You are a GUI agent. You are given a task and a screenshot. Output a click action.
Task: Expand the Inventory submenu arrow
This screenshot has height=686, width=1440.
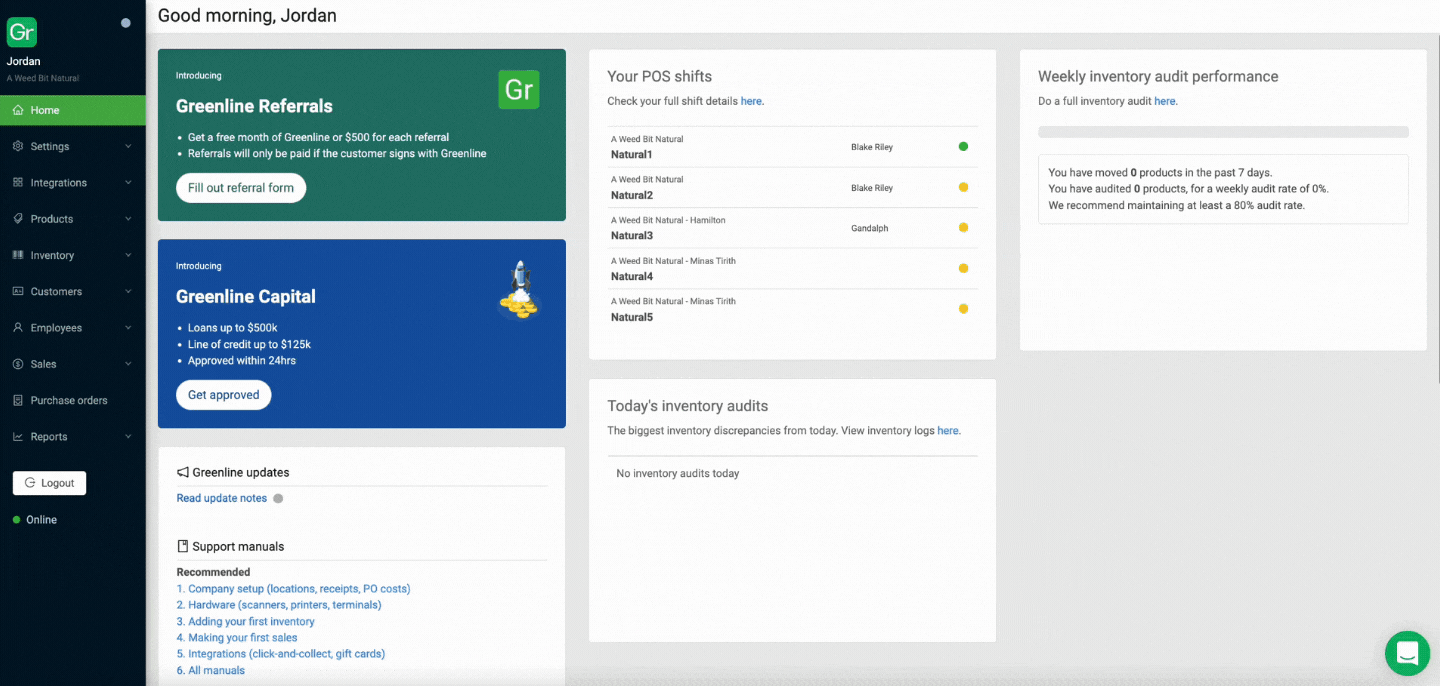click(x=128, y=255)
